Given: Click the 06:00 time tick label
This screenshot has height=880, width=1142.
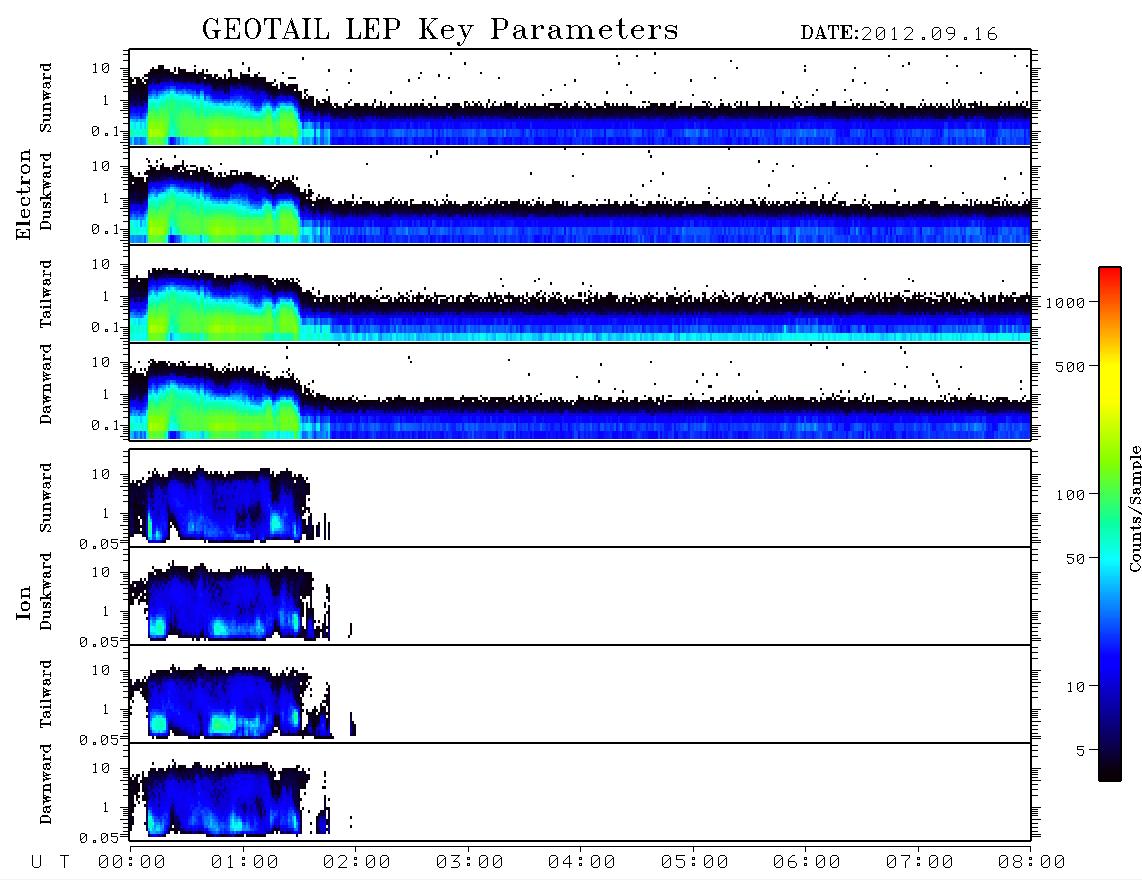Looking at the screenshot, I should 807,863.
